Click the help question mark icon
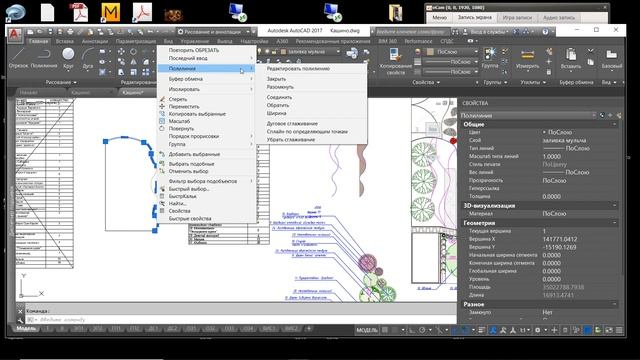This screenshot has height=360, width=640. pyautogui.click(x=545, y=31)
